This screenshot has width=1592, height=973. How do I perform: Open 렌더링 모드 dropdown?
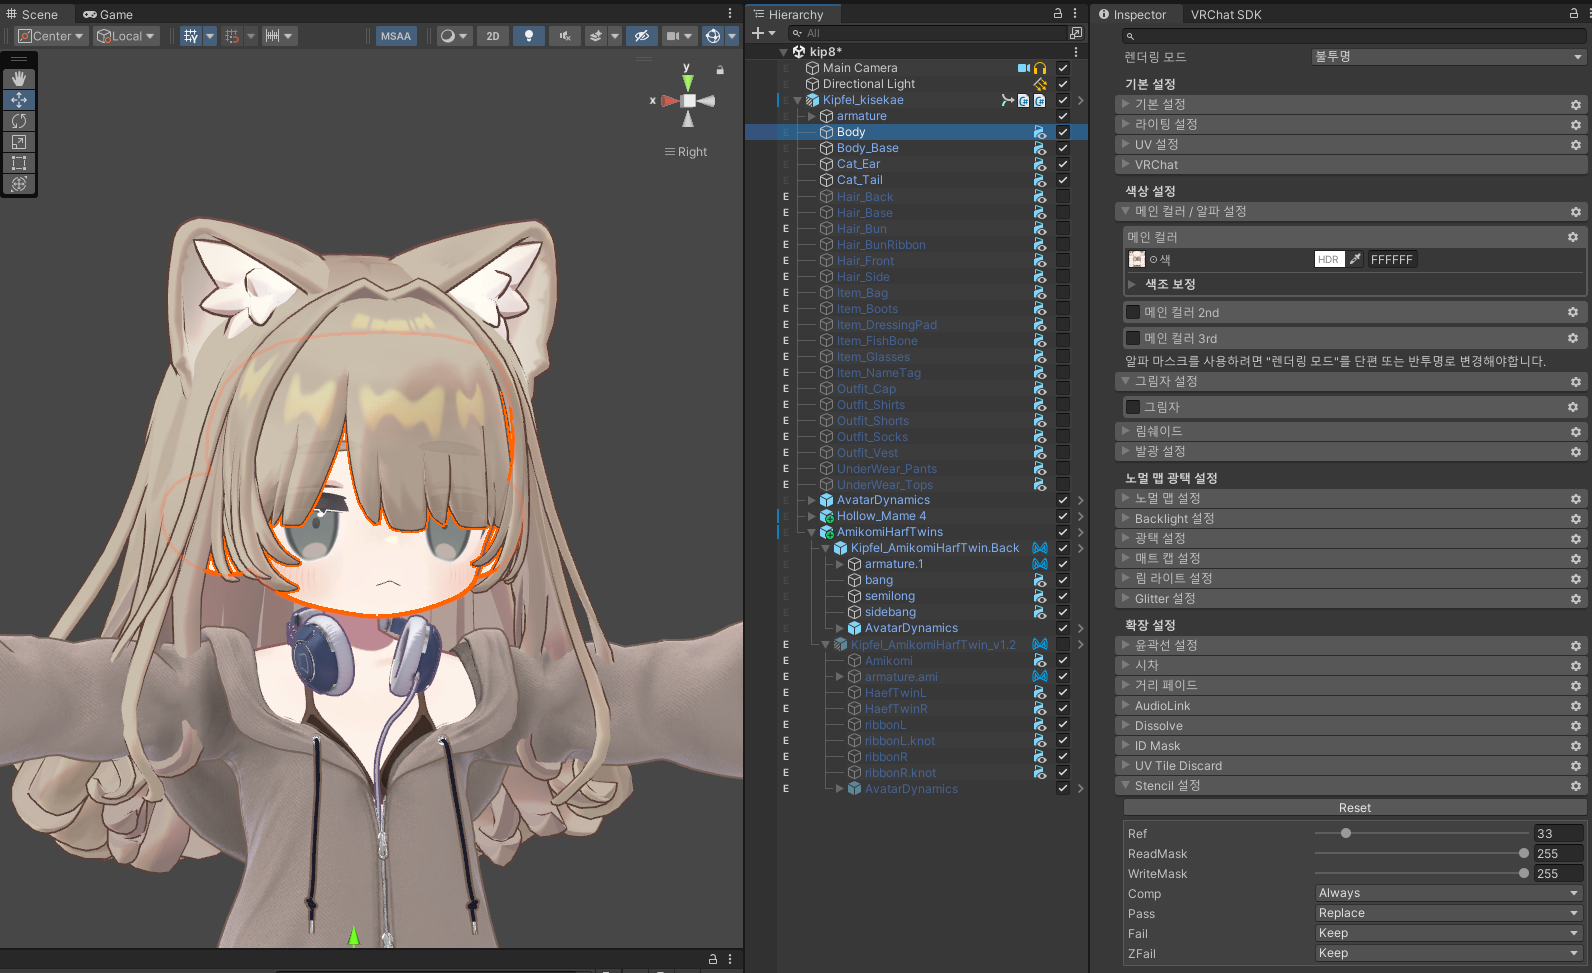pos(1448,57)
